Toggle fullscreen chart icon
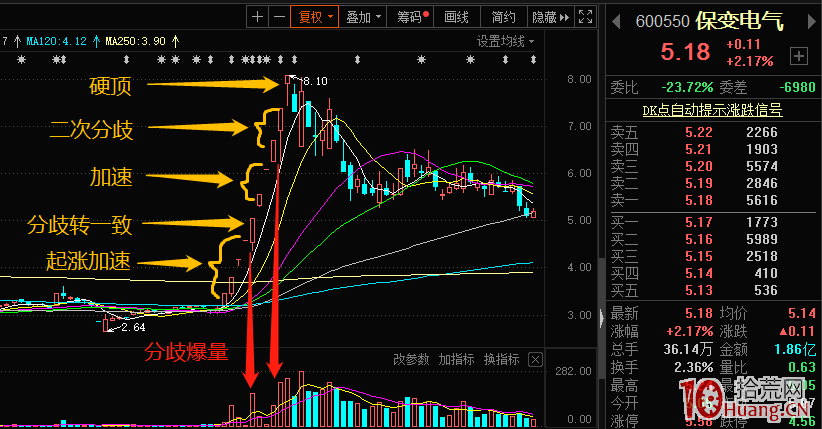Image resolution: width=822 pixels, height=429 pixels. pyautogui.click(x=586, y=17)
